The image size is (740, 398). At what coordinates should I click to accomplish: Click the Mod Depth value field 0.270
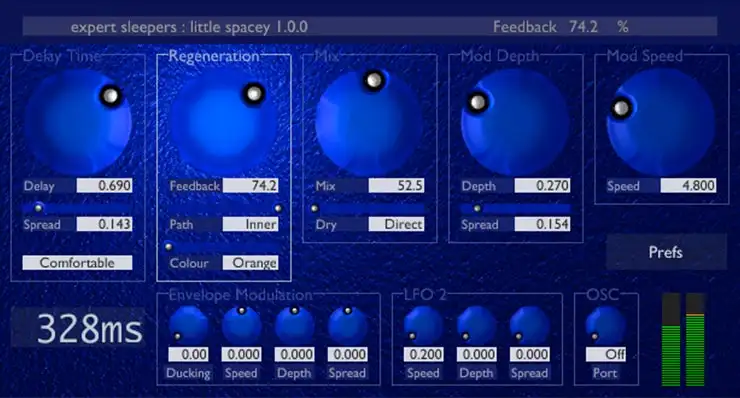click(542, 186)
